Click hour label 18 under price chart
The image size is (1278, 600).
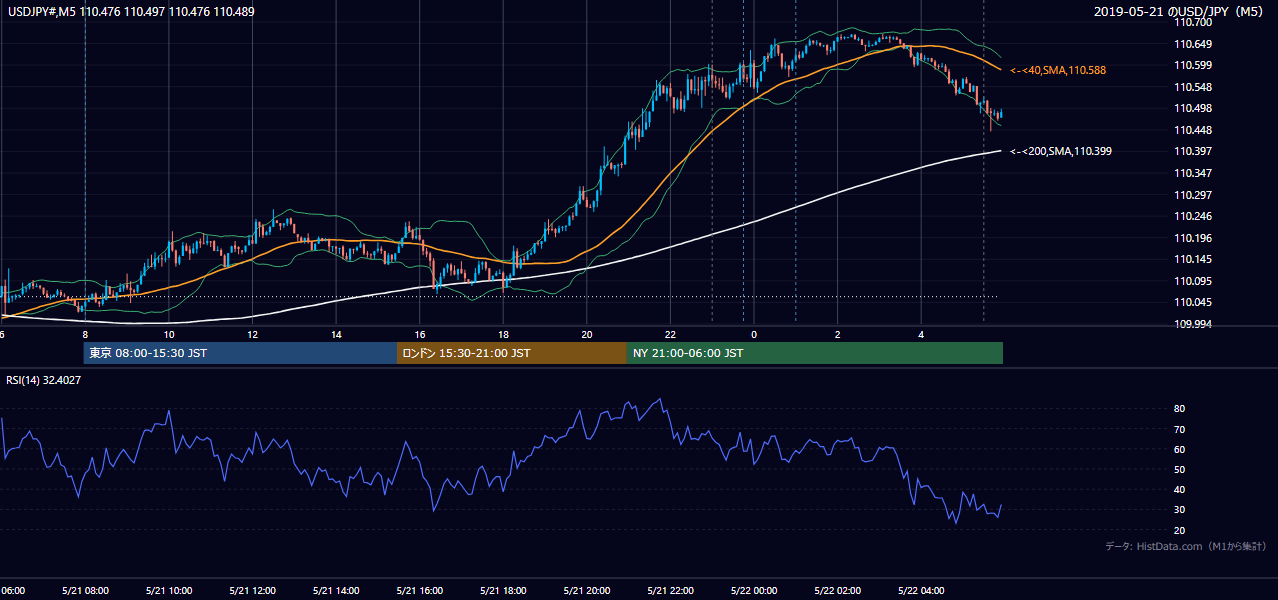pos(503,334)
